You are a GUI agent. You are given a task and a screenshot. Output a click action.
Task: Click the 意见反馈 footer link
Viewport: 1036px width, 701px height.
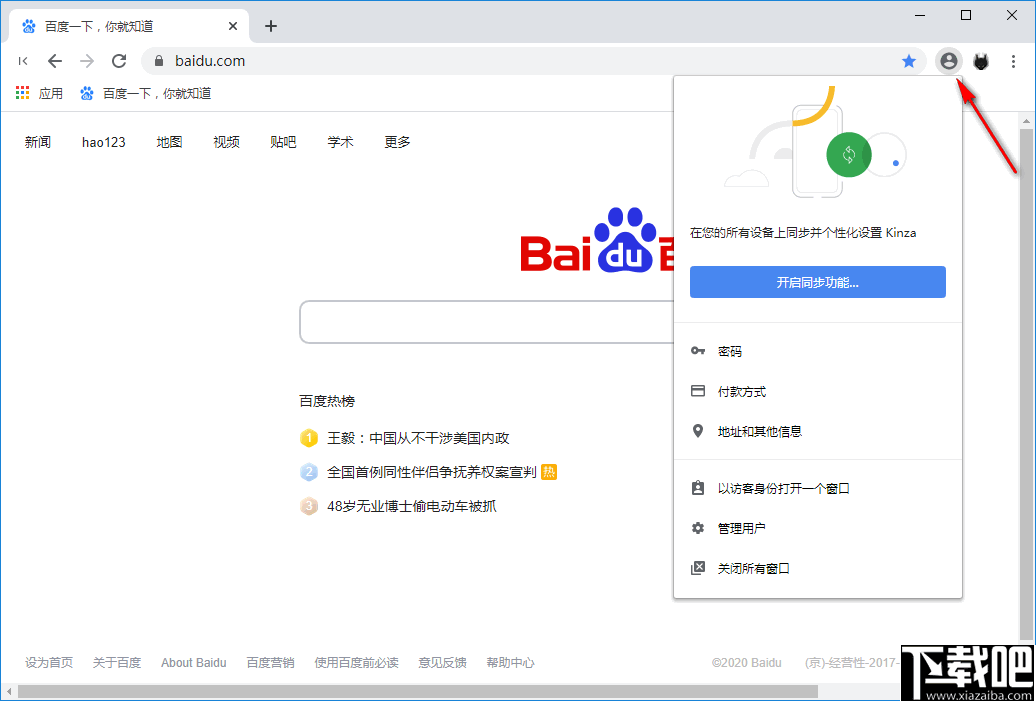(x=443, y=663)
